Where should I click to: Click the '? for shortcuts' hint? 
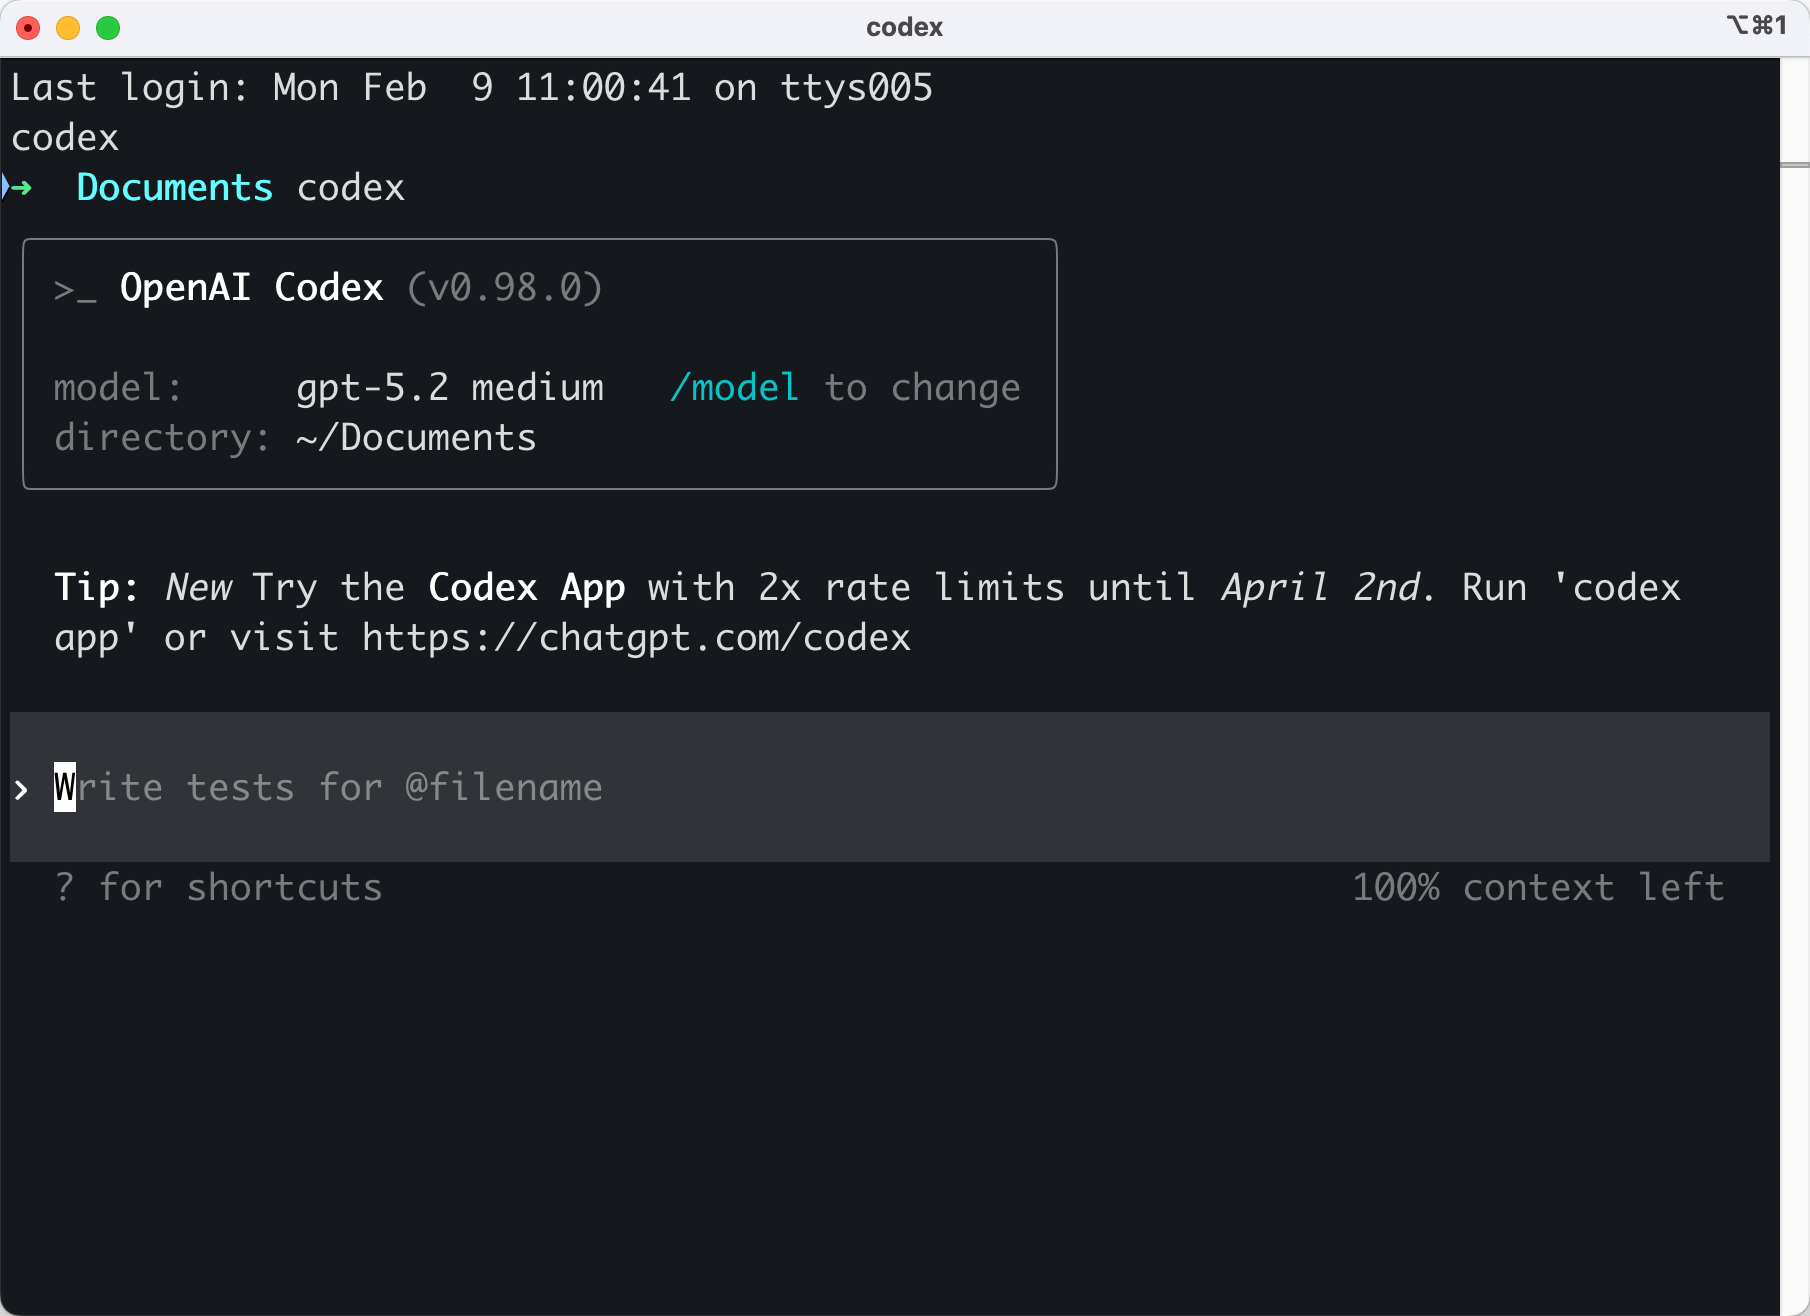pyautogui.click(x=219, y=888)
